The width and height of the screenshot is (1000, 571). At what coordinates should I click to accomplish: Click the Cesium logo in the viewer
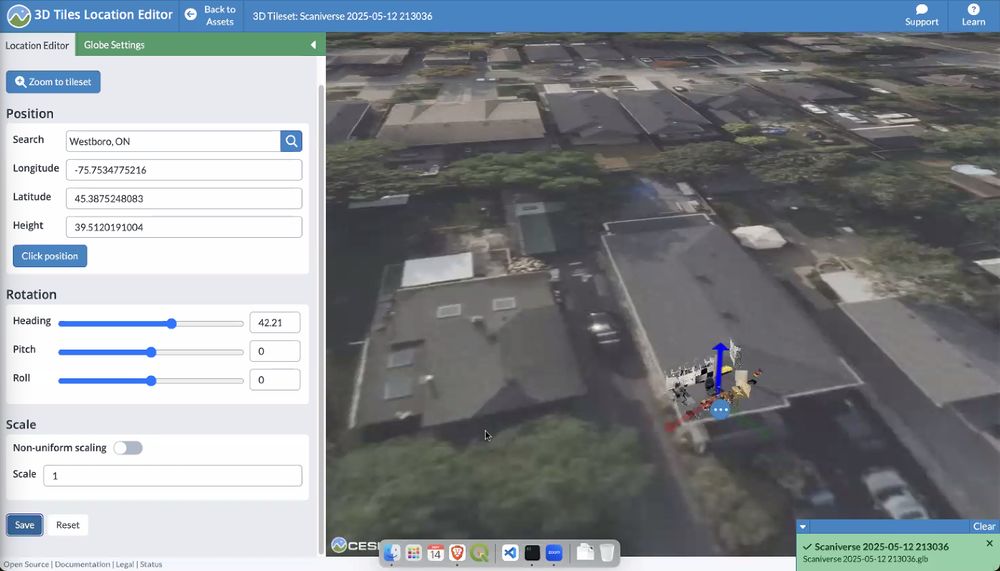(x=355, y=545)
